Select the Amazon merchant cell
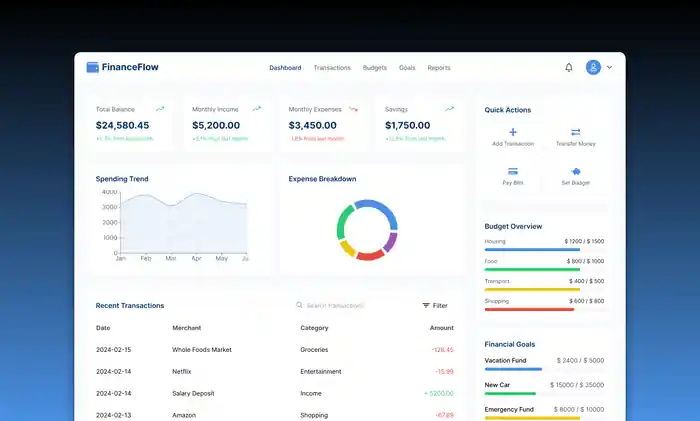The width and height of the screenshot is (700, 421). [x=184, y=415]
